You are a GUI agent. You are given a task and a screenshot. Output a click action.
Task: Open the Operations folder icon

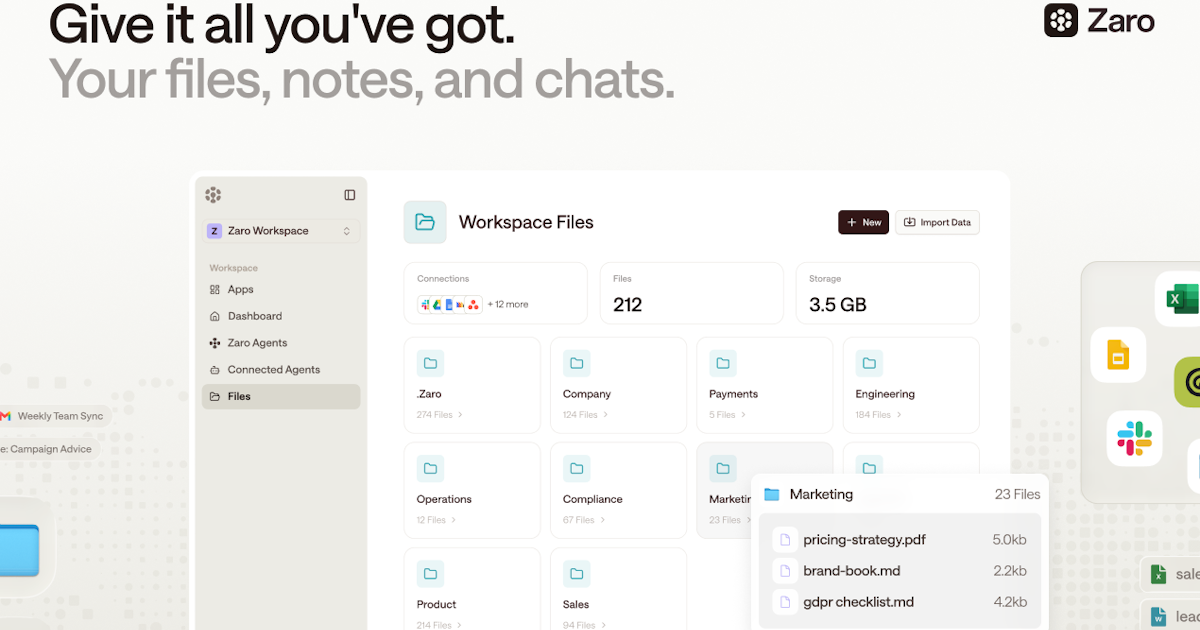point(430,468)
